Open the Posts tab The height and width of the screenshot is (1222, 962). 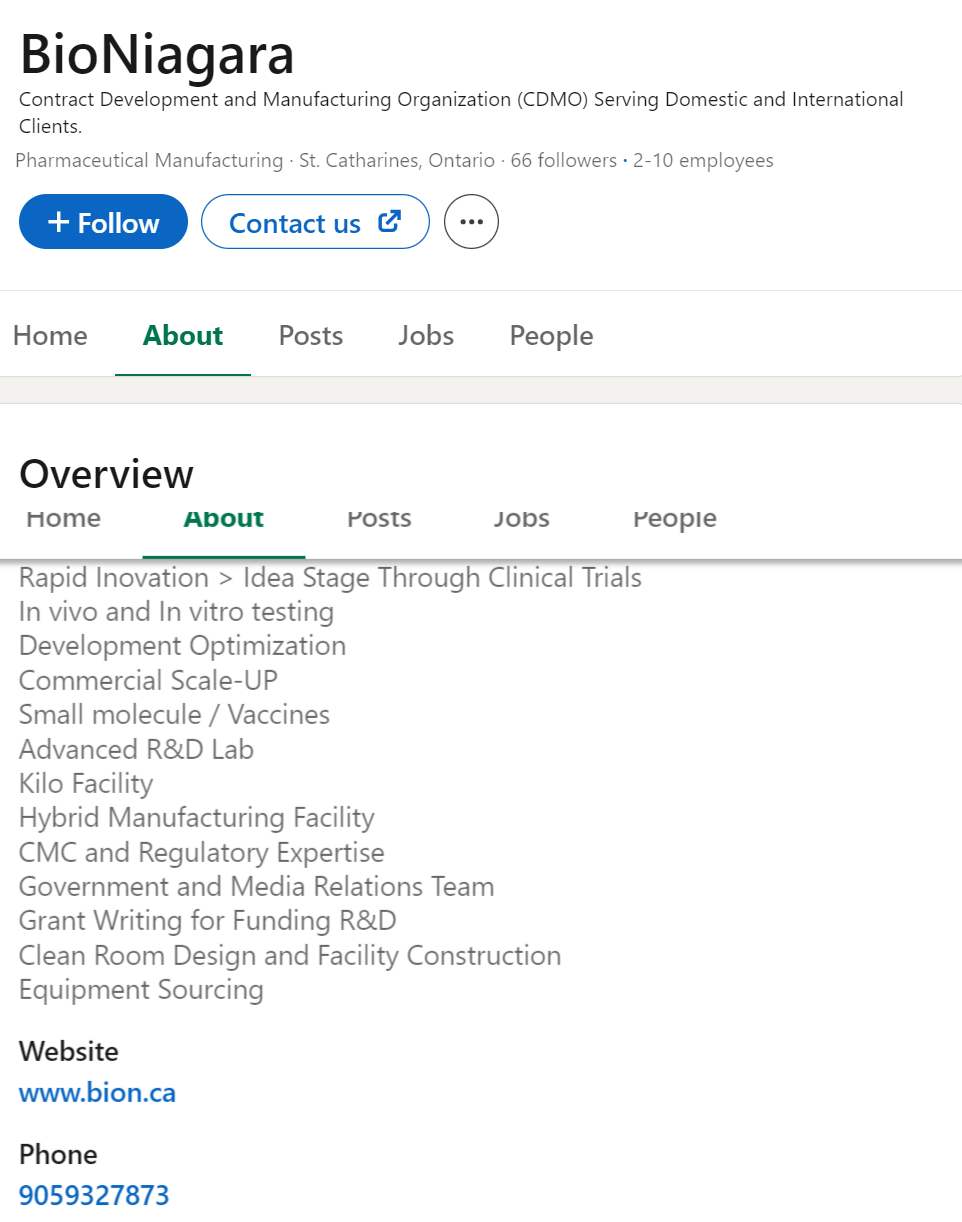pyautogui.click(x=311, y=335)
